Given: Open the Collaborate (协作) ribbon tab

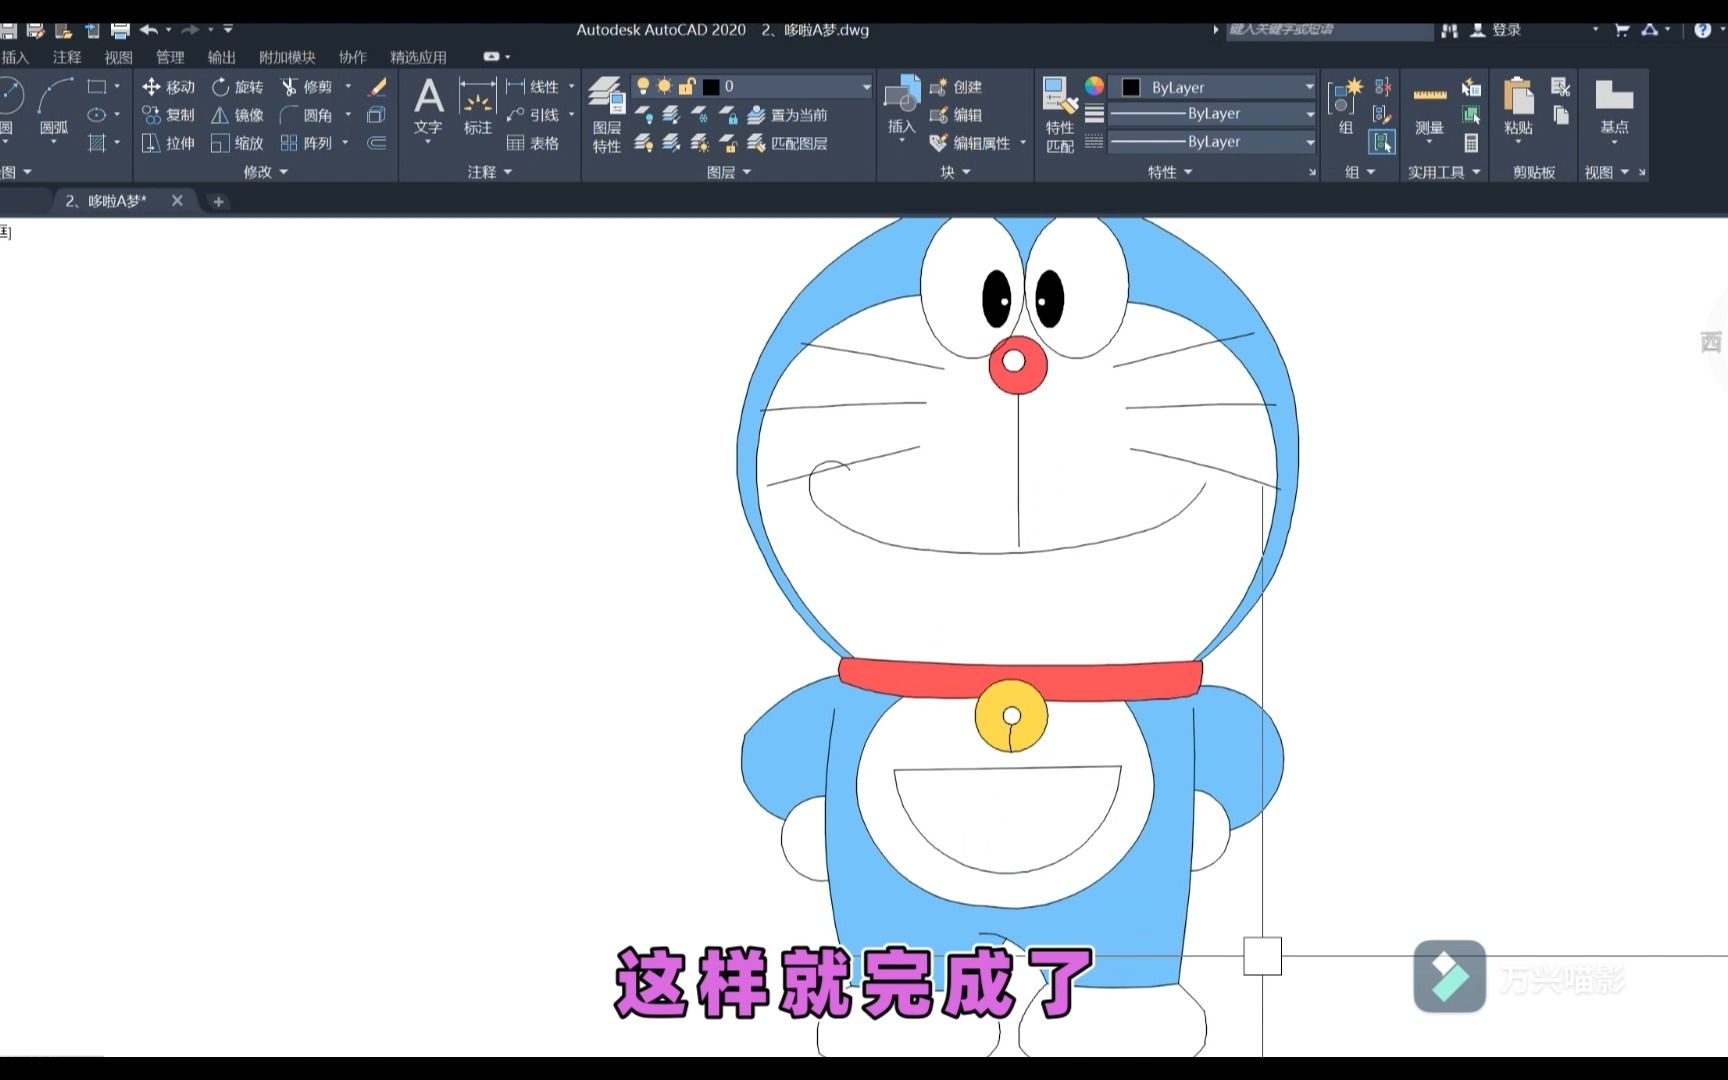Looking at the screenshot, I should 352,57.
